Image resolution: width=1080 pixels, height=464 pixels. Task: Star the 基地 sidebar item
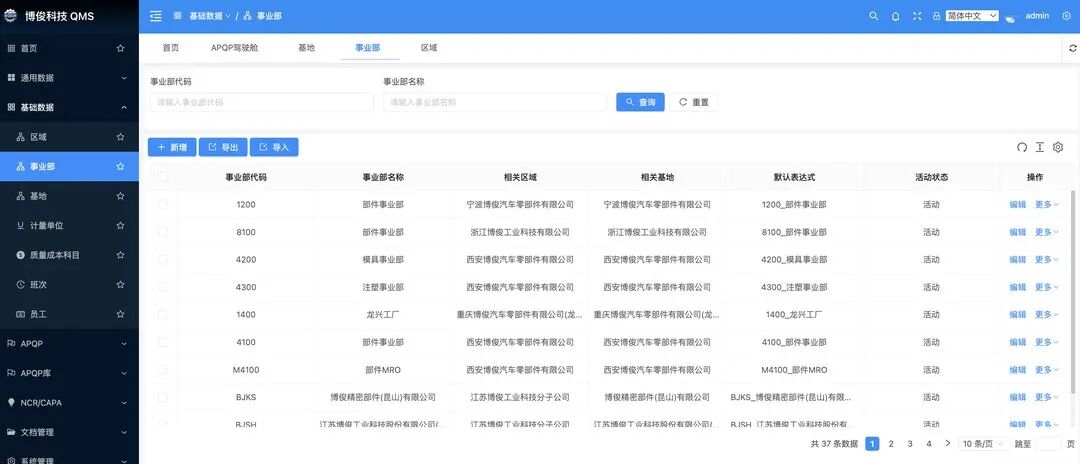[x=121, y=196]
